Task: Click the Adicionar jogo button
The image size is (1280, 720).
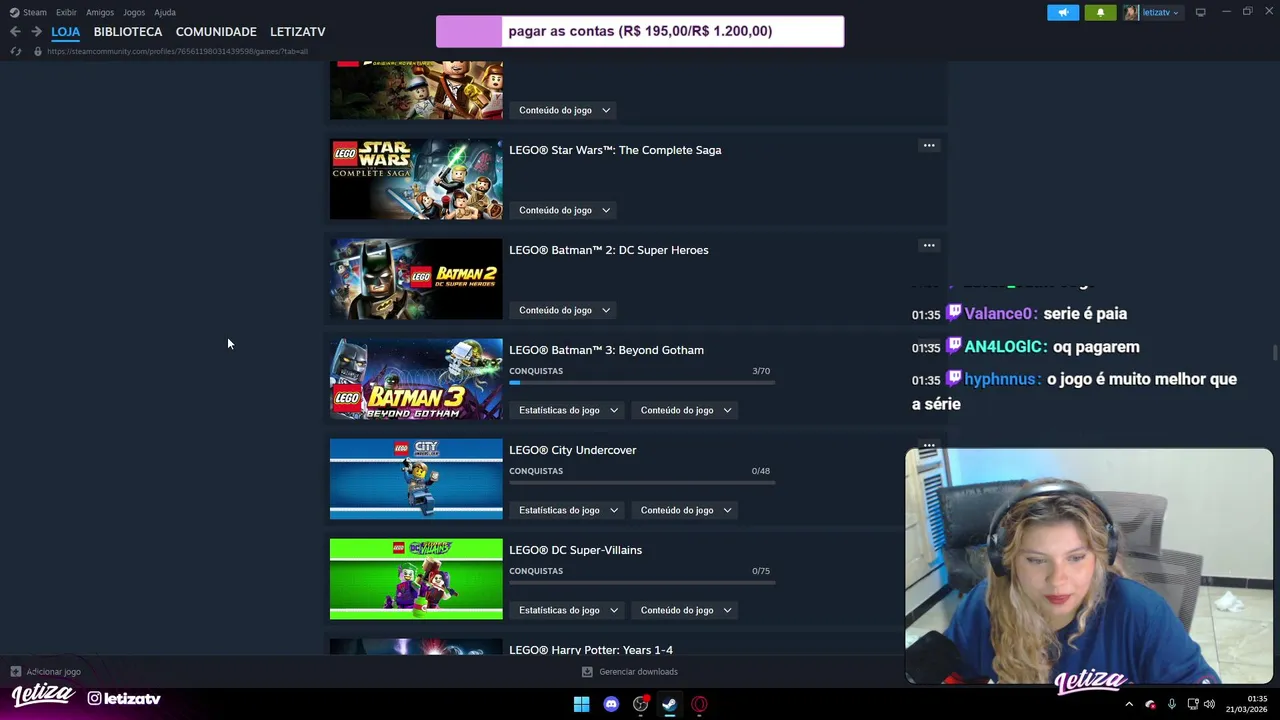Action: 45,672
